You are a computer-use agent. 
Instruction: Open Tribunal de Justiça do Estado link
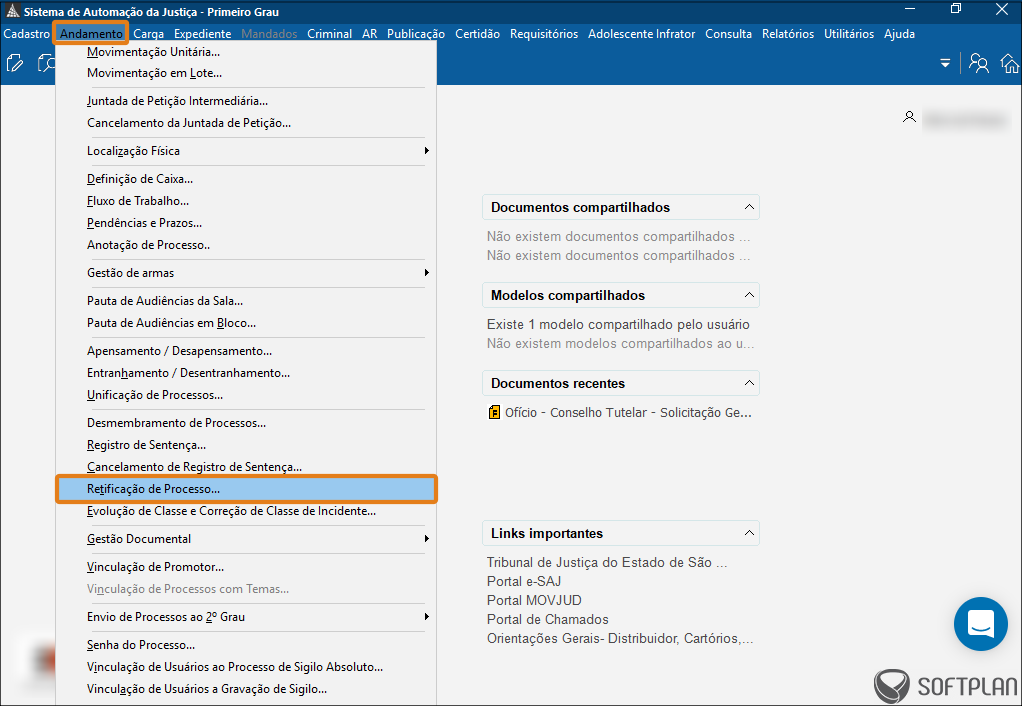pos(607,562)
